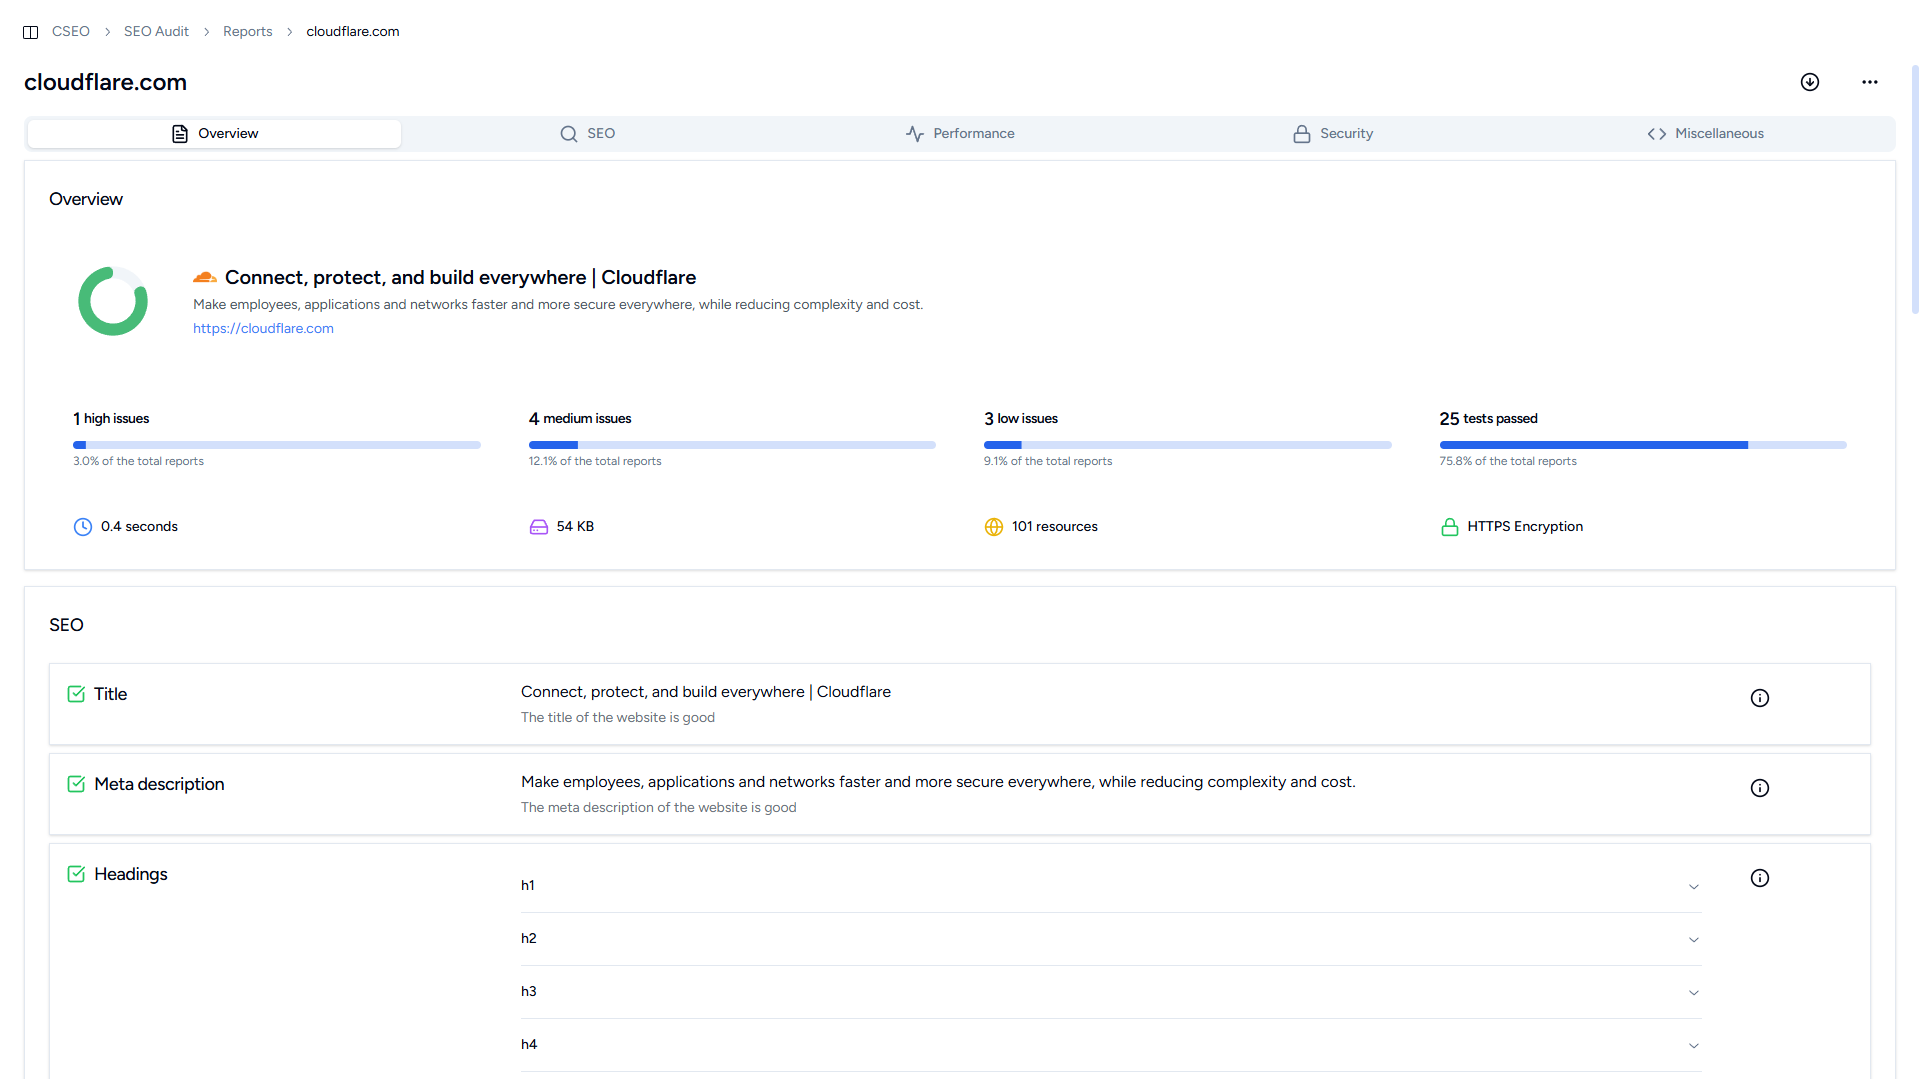Click the info icon for Title row
Screen dimensions: 1919x1079
1759,698
